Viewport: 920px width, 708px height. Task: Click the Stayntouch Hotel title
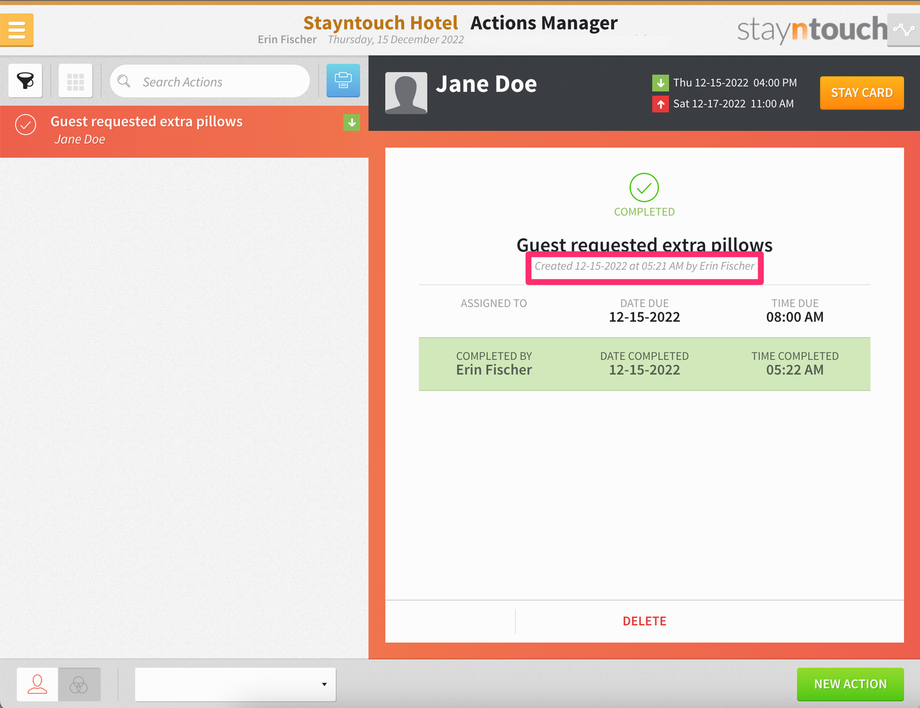click(x=380, y=22)
